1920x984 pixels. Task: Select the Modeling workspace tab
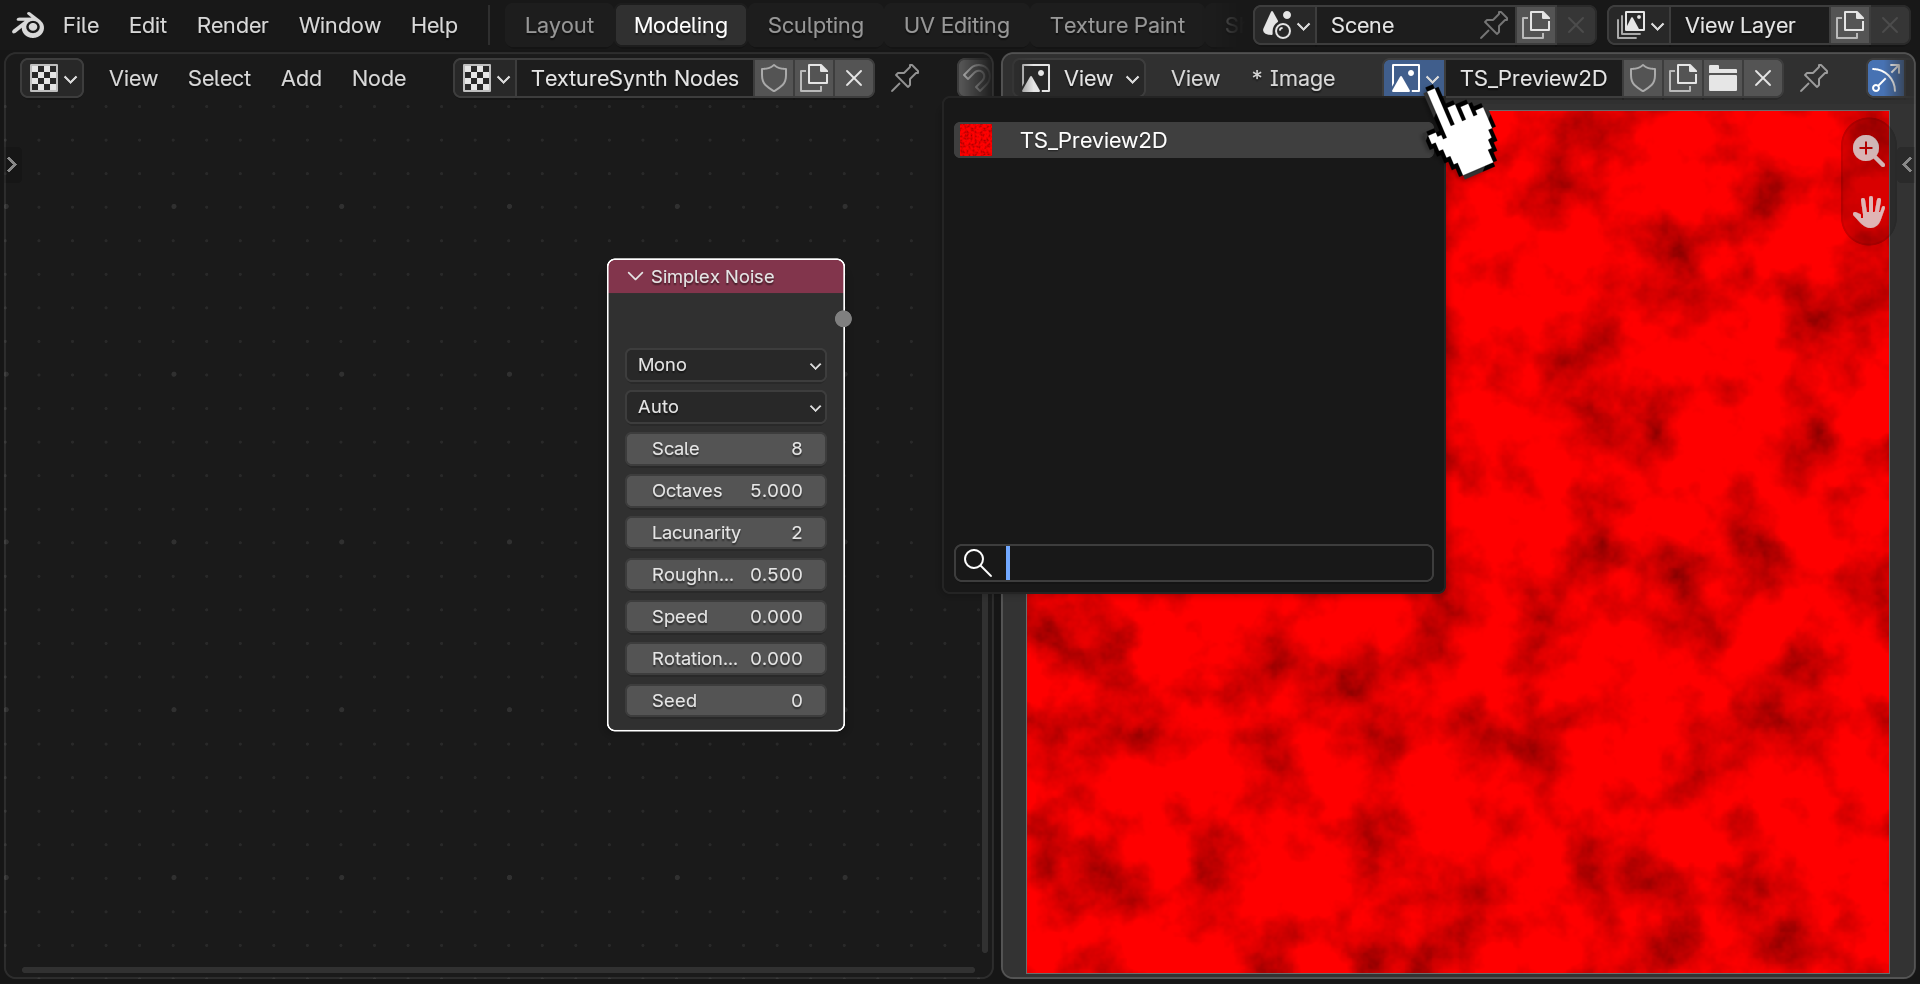tap(681, 25)
